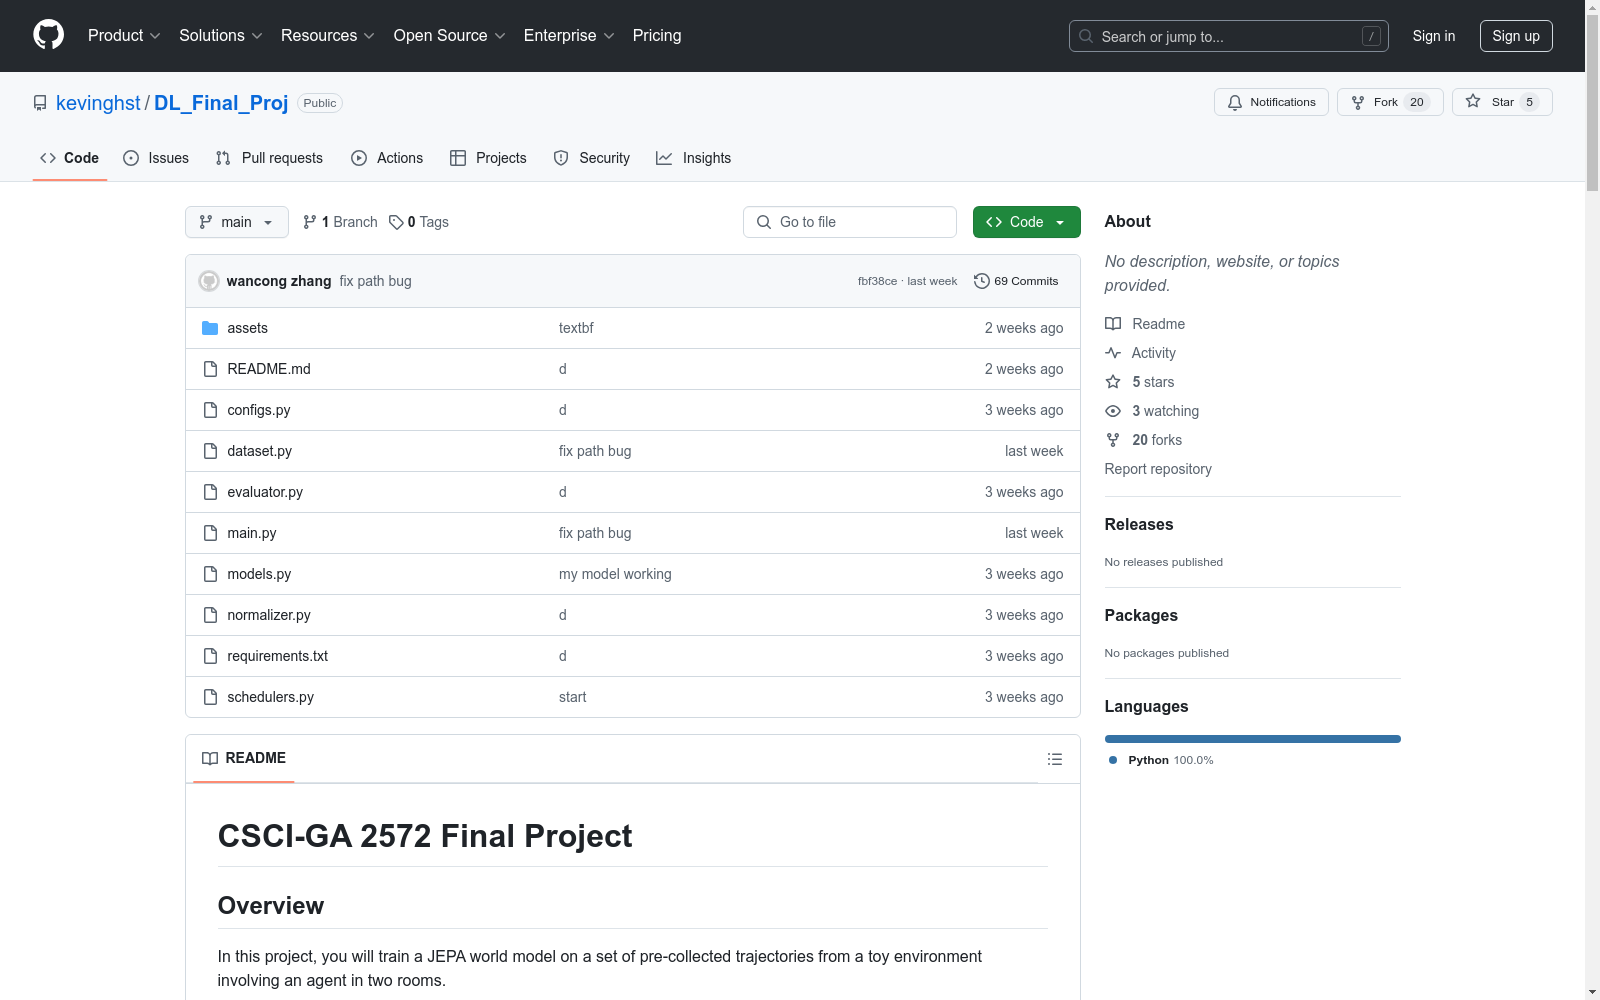Click the history clock icon near 69 Commits
Image resolution: width=1600 pixels, height=1000 pixels.
point(982,281)
